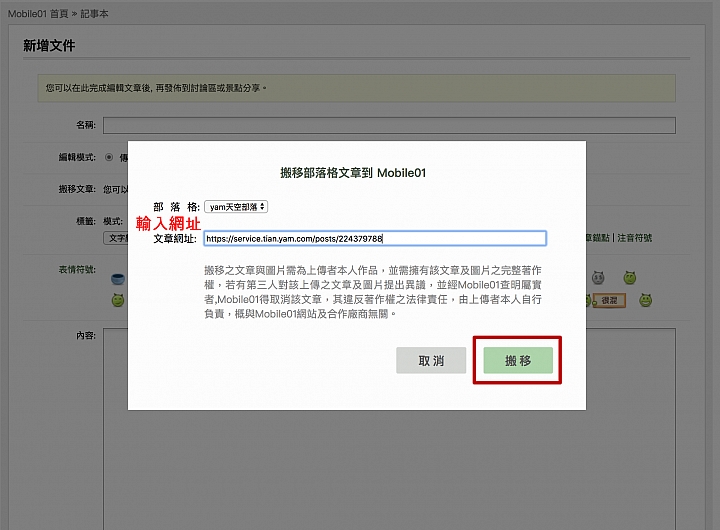Select the 編輯模式 radio button
This screenshot has width=720, height=530.
click(109, 158)
